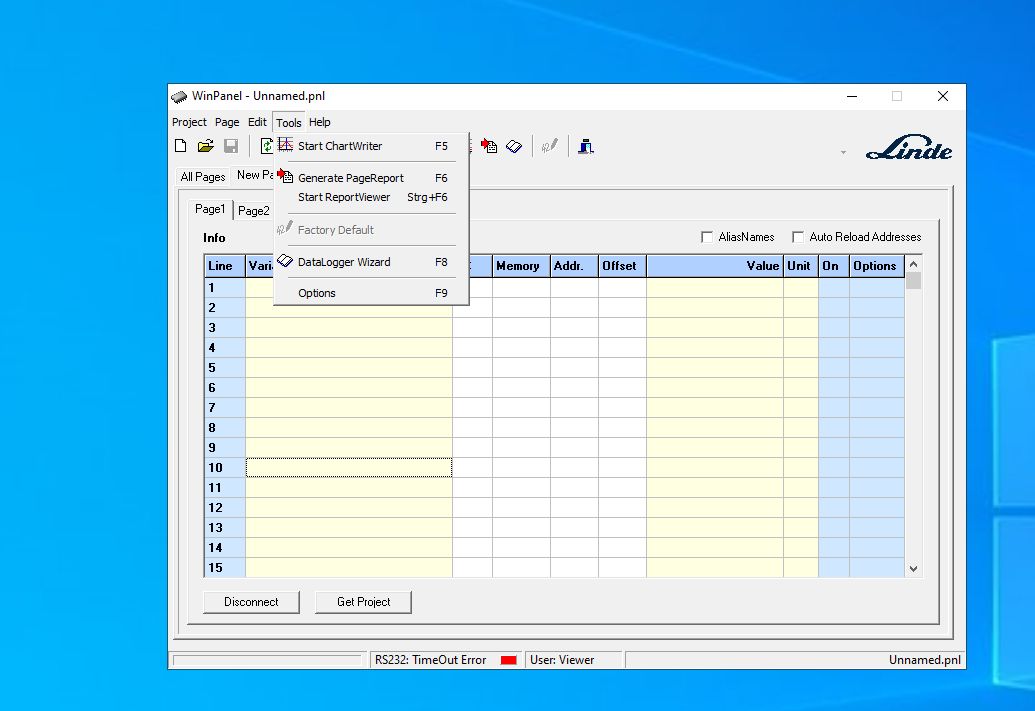Click the Get Project button
This screenshot has width=1035, height=711.
point(363,602)
